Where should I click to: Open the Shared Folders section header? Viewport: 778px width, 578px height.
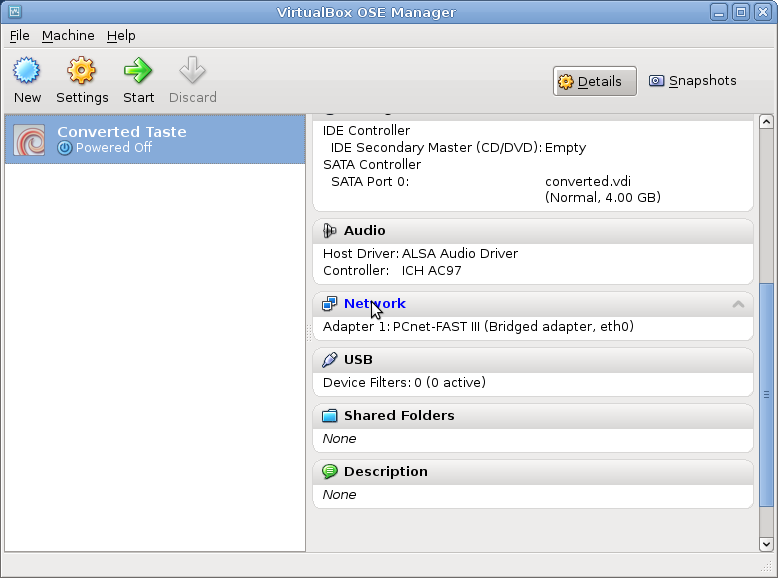click(533, 416)
